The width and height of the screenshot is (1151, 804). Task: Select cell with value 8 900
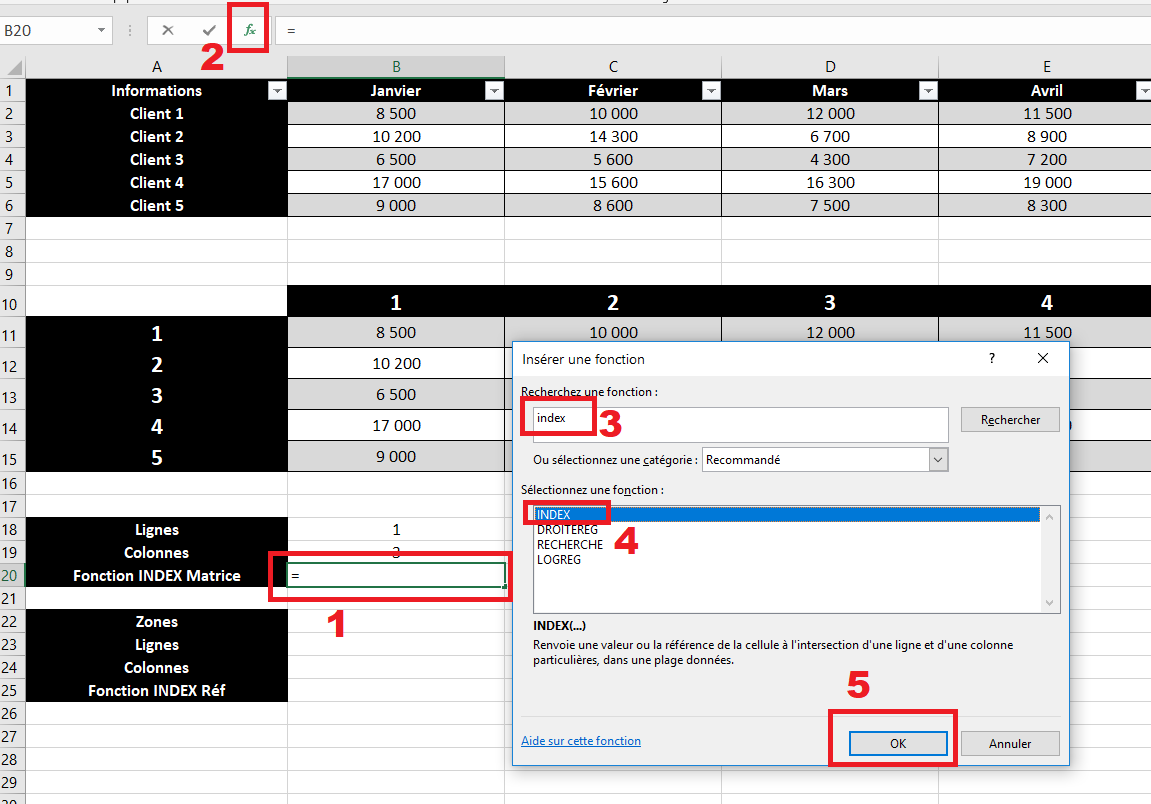(1047, 137)
